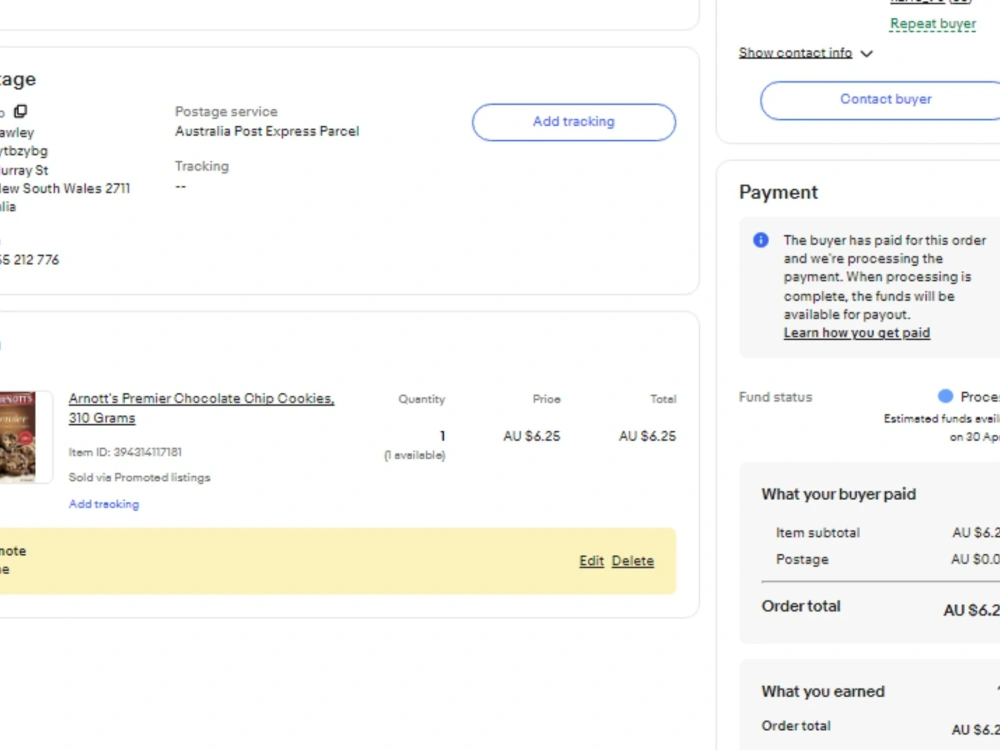Click the cookies product thumbnail
This screenshot has height=750, width=1000.
pyautogui.click(x=18, y=437)
